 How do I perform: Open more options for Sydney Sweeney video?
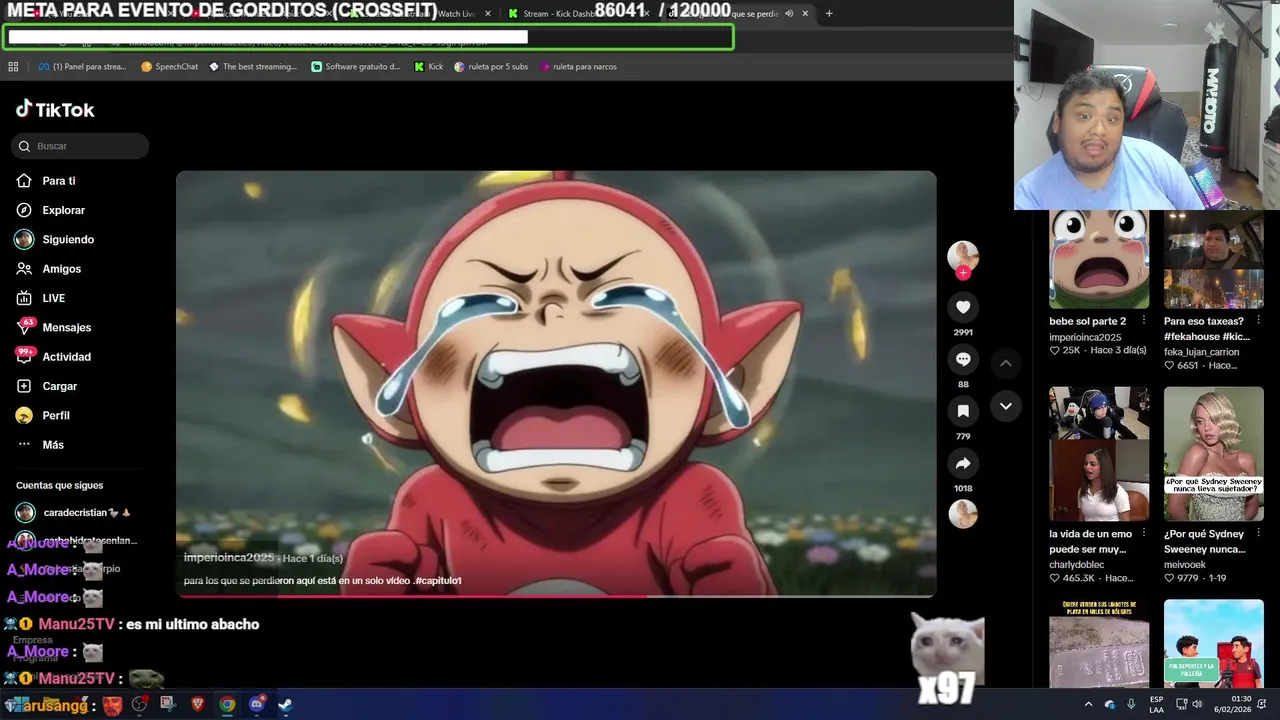[1258, 534]
